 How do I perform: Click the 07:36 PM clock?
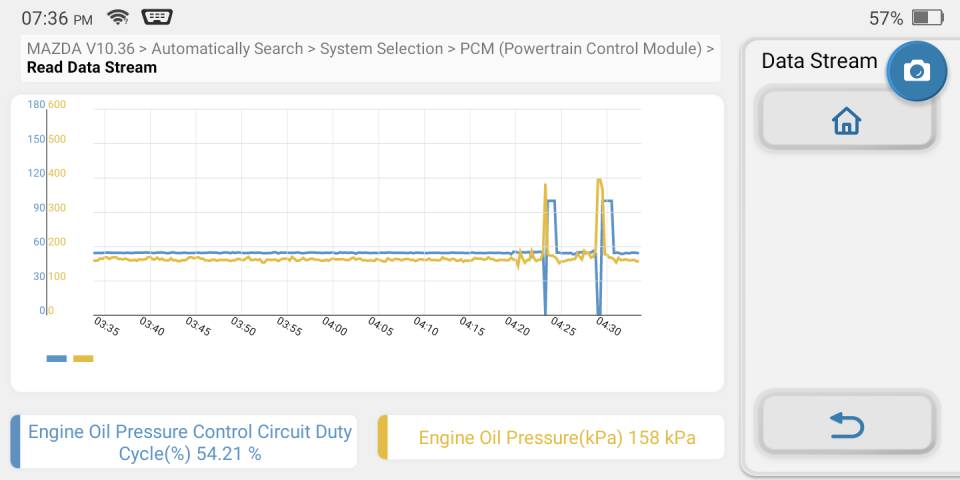point(57,18)
